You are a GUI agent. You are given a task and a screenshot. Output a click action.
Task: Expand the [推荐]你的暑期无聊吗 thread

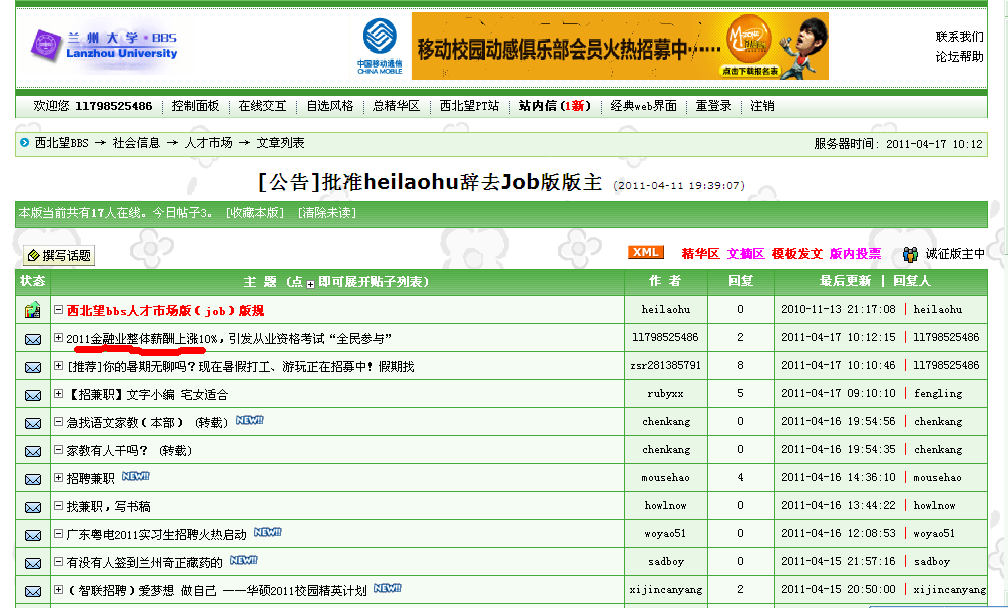(59, 366)
